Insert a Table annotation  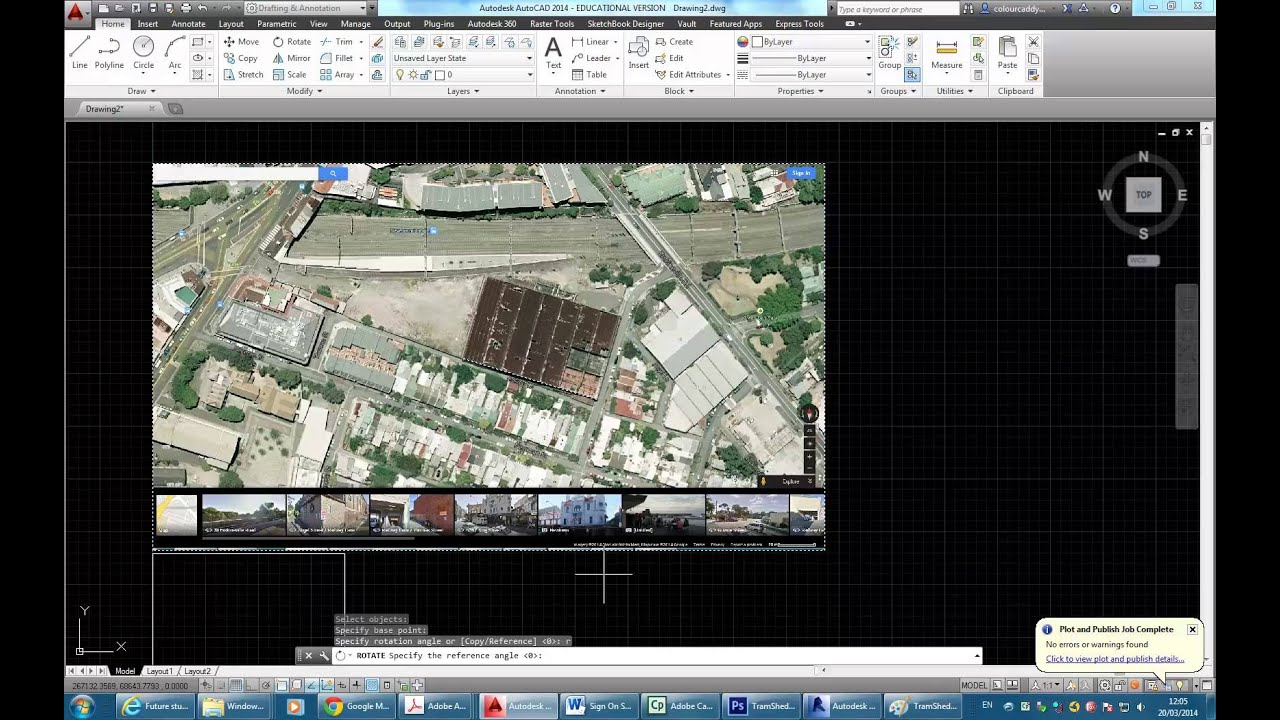click(589, 74)
